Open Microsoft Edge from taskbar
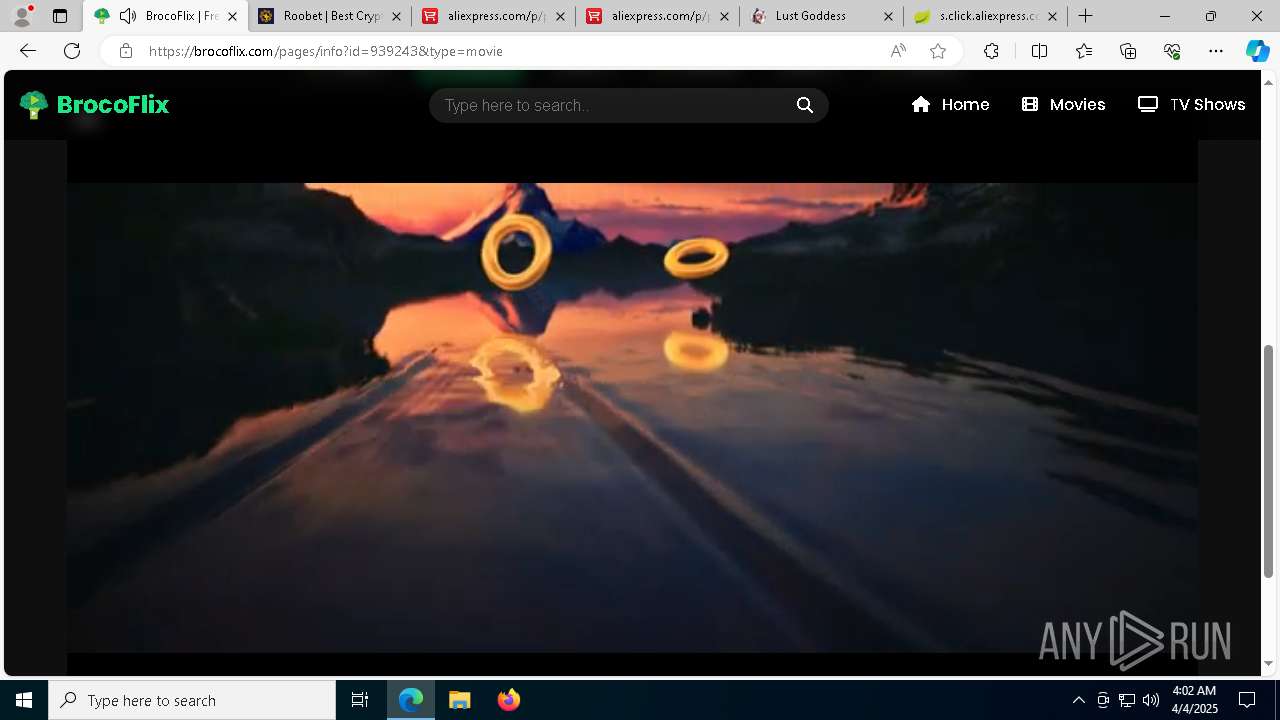The height and width of the screenshot is (720, 1280). 411,700
